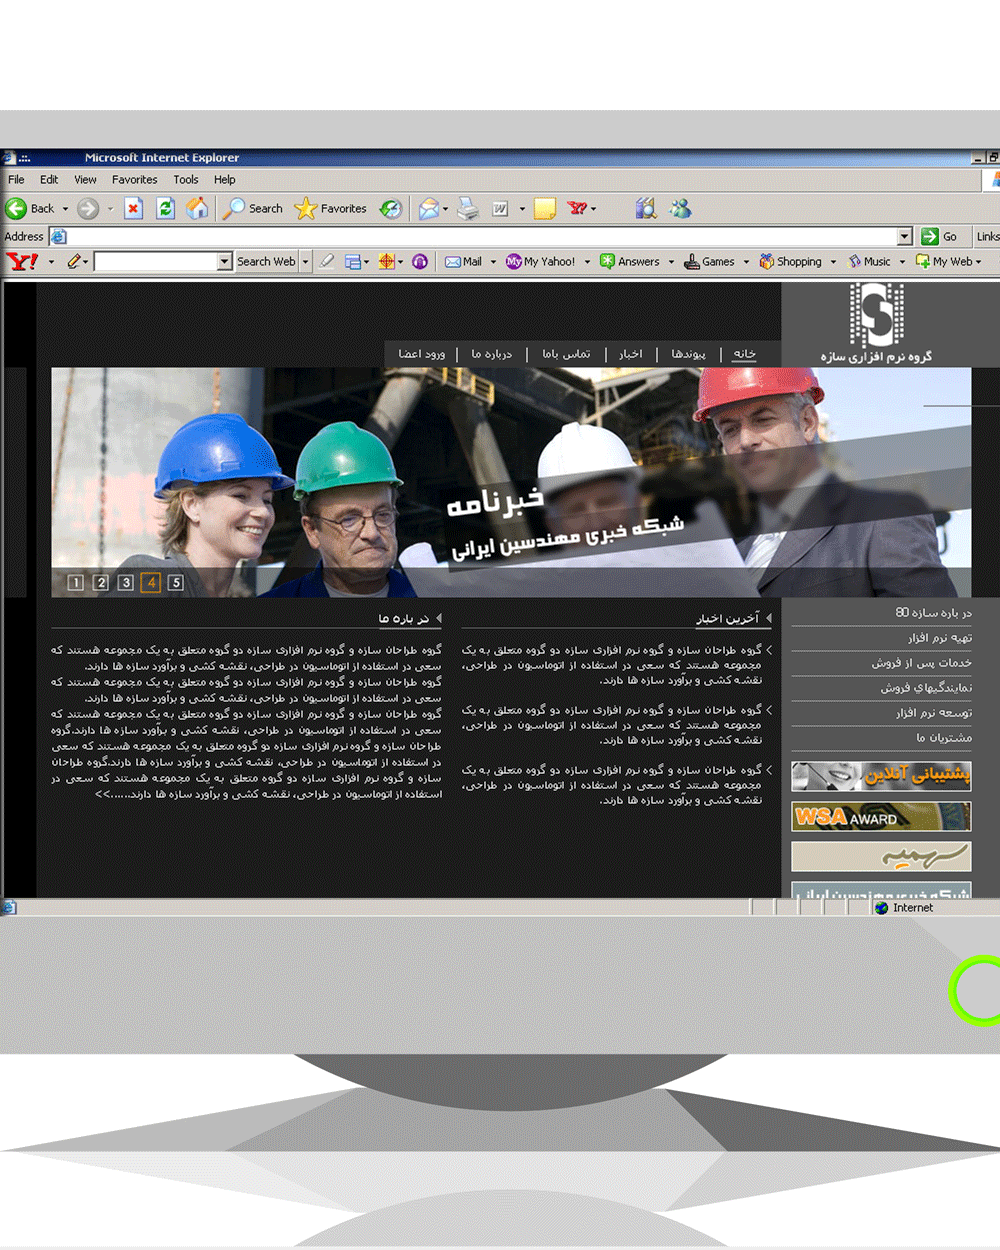Expand the Address bar dropdown arrow

click(x=905, y=236)
